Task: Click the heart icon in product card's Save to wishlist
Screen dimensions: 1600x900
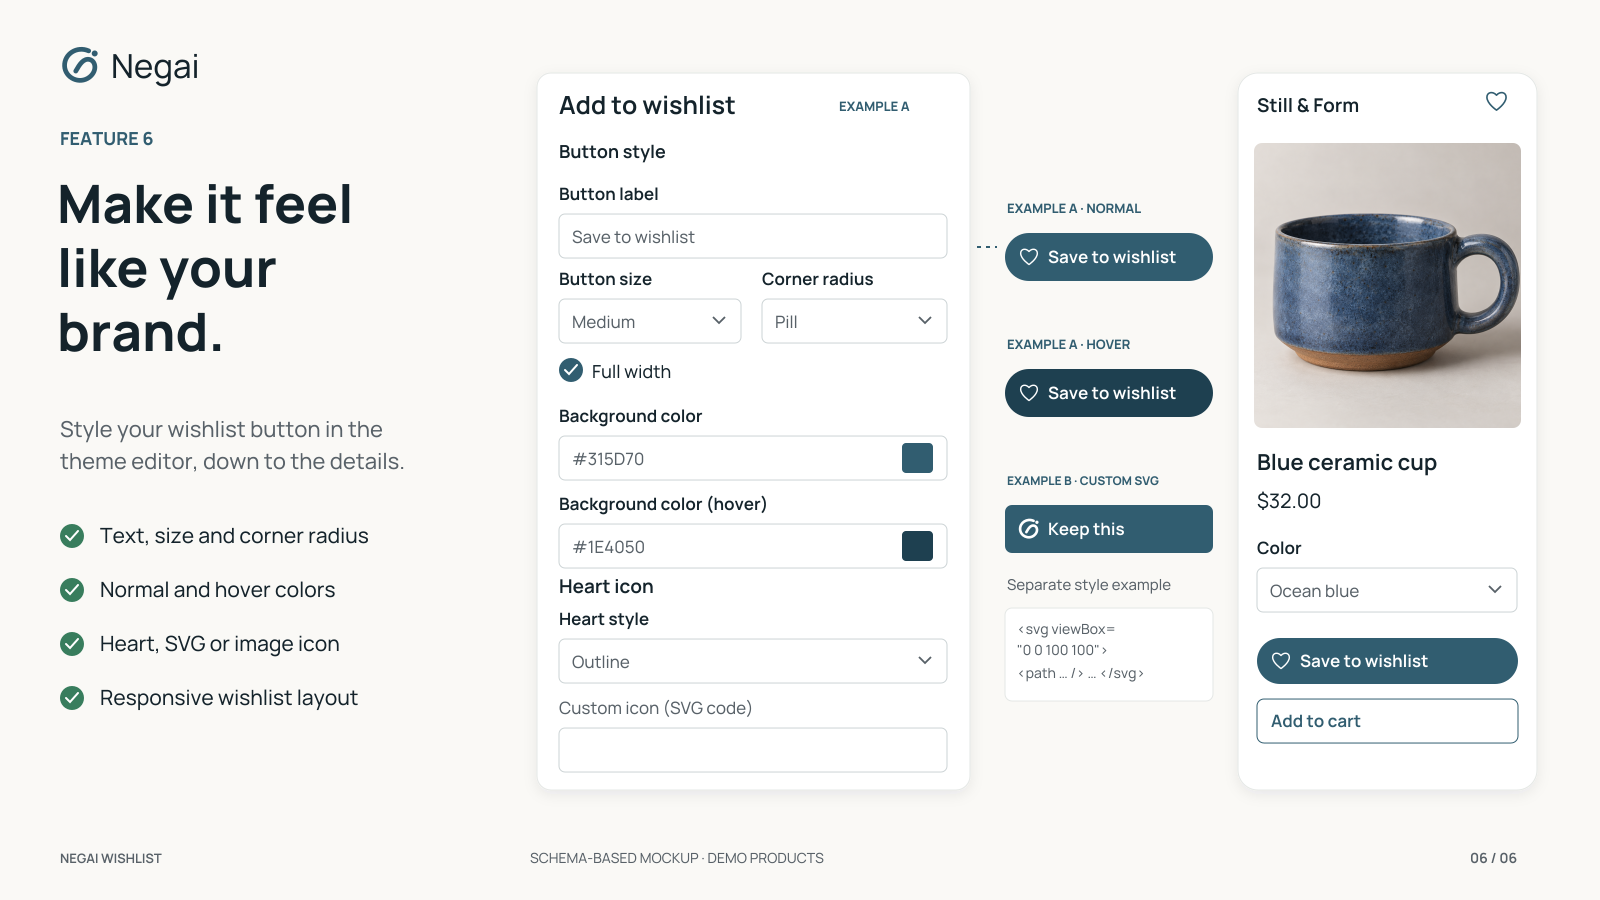Action: point(1281,661)
